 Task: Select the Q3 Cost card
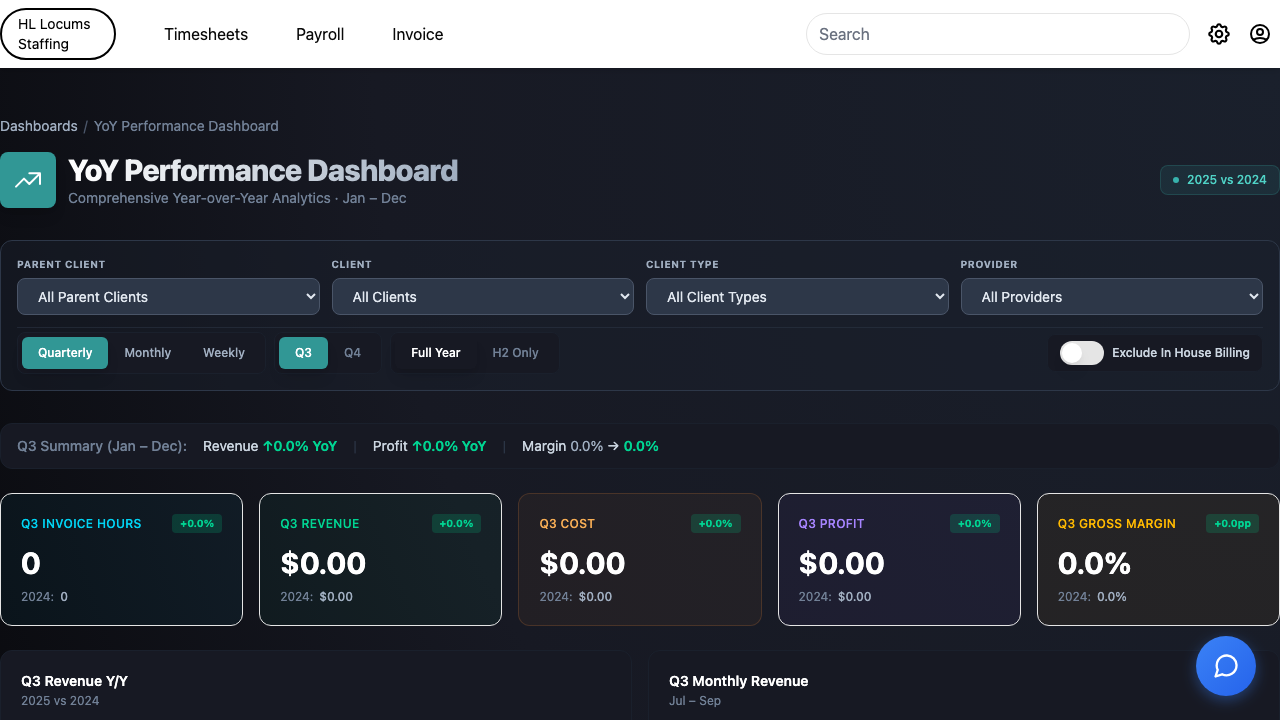coord(640,559)
